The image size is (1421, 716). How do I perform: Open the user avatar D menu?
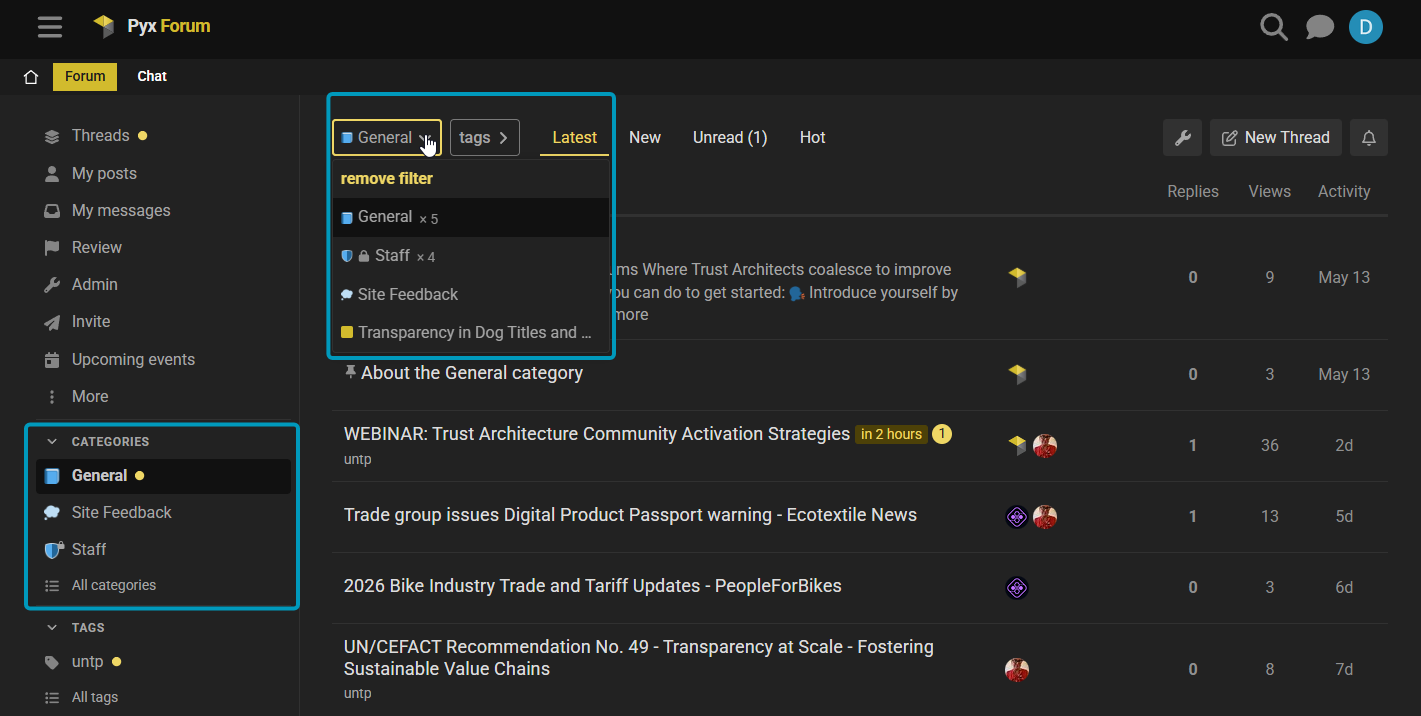pos(1365,27)
